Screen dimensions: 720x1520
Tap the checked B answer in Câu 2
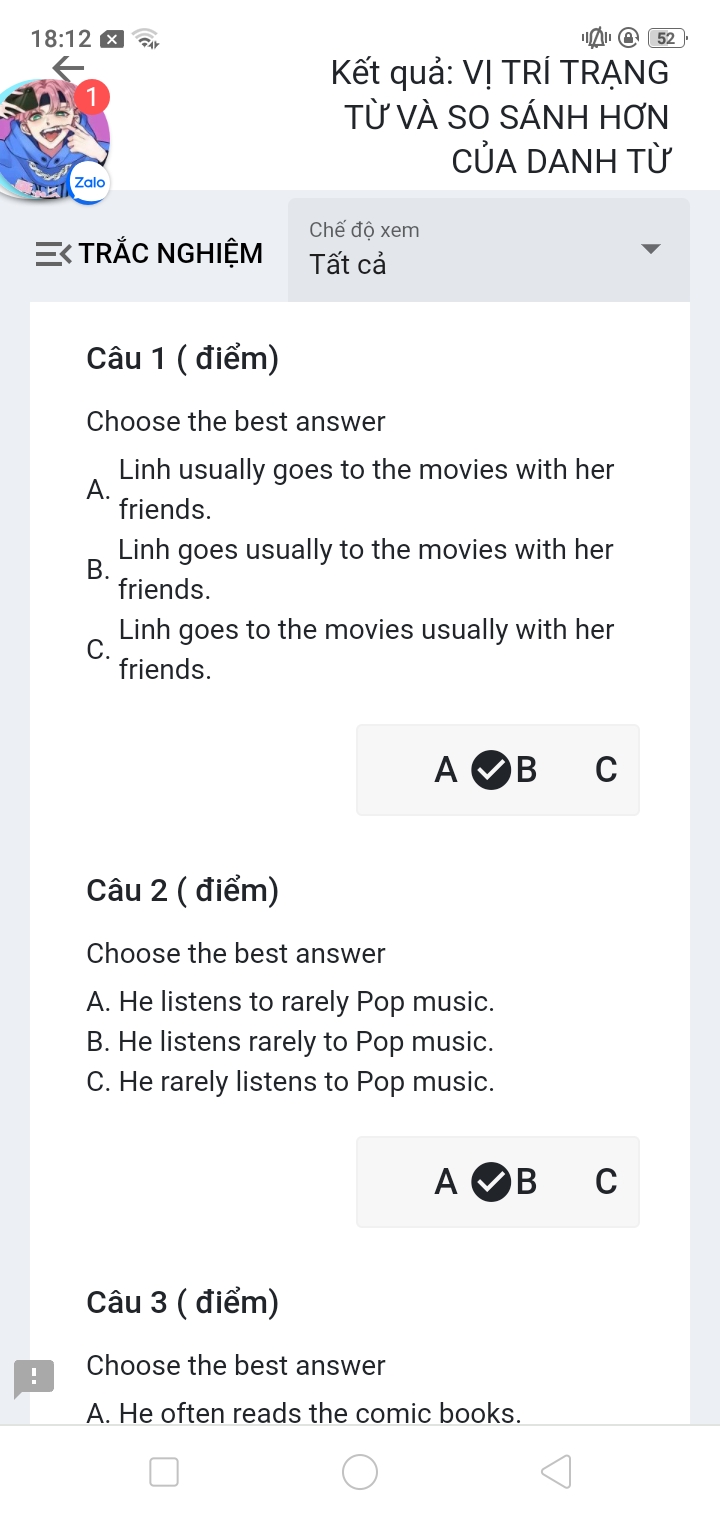505,1182
